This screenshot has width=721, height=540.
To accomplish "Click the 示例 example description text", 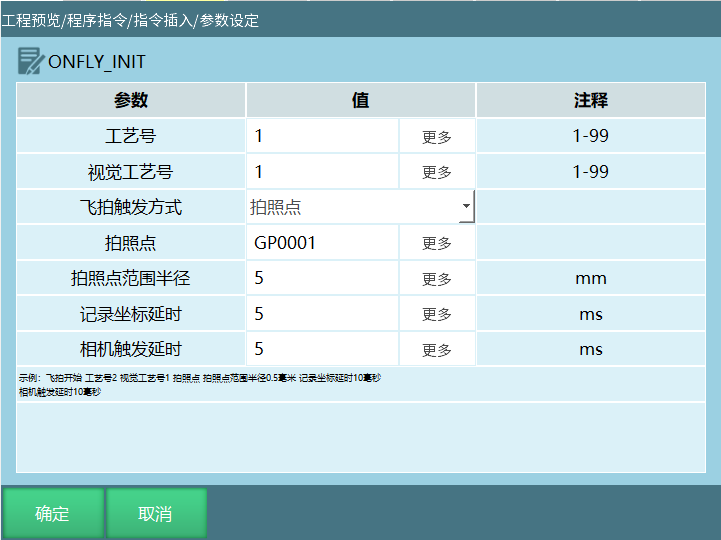I will [x=200, y=385].
